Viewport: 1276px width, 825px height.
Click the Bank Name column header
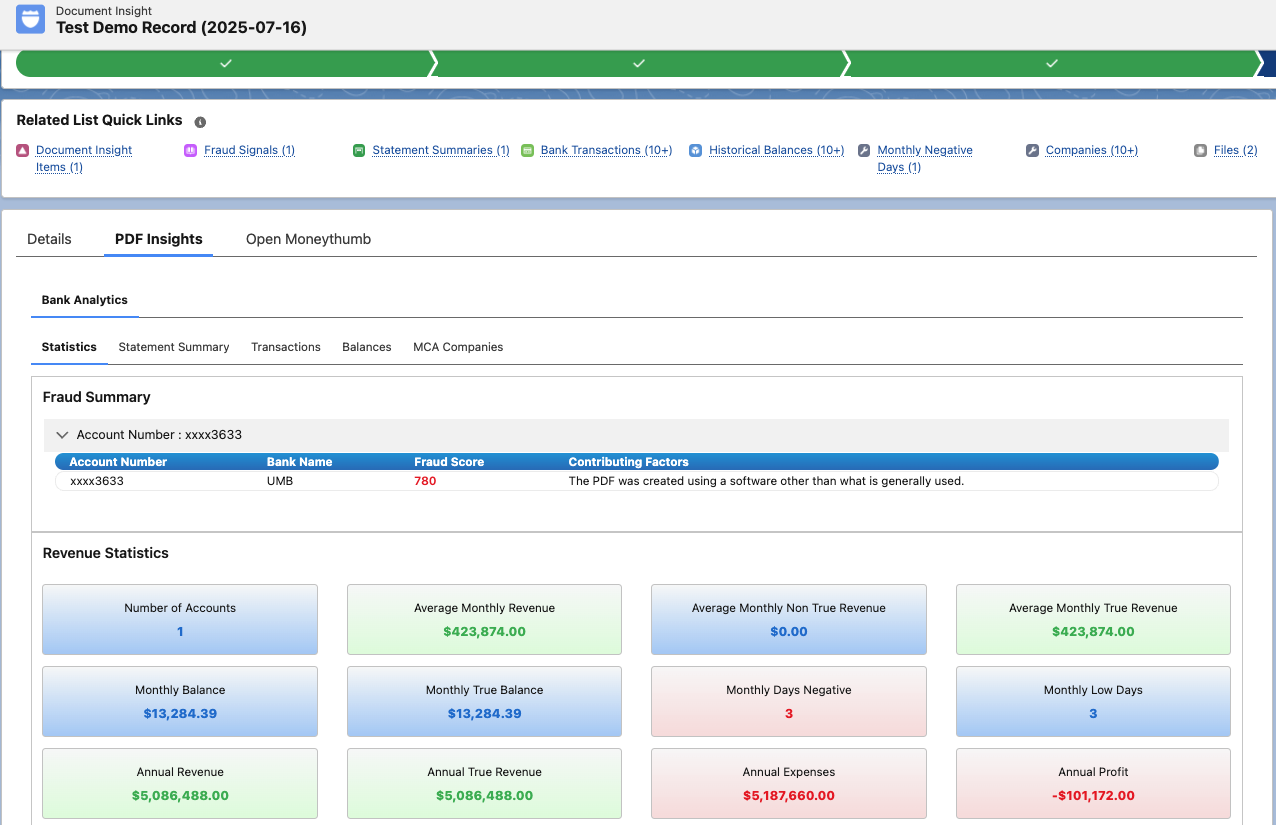pyautogui.click(x=299, y=462)
